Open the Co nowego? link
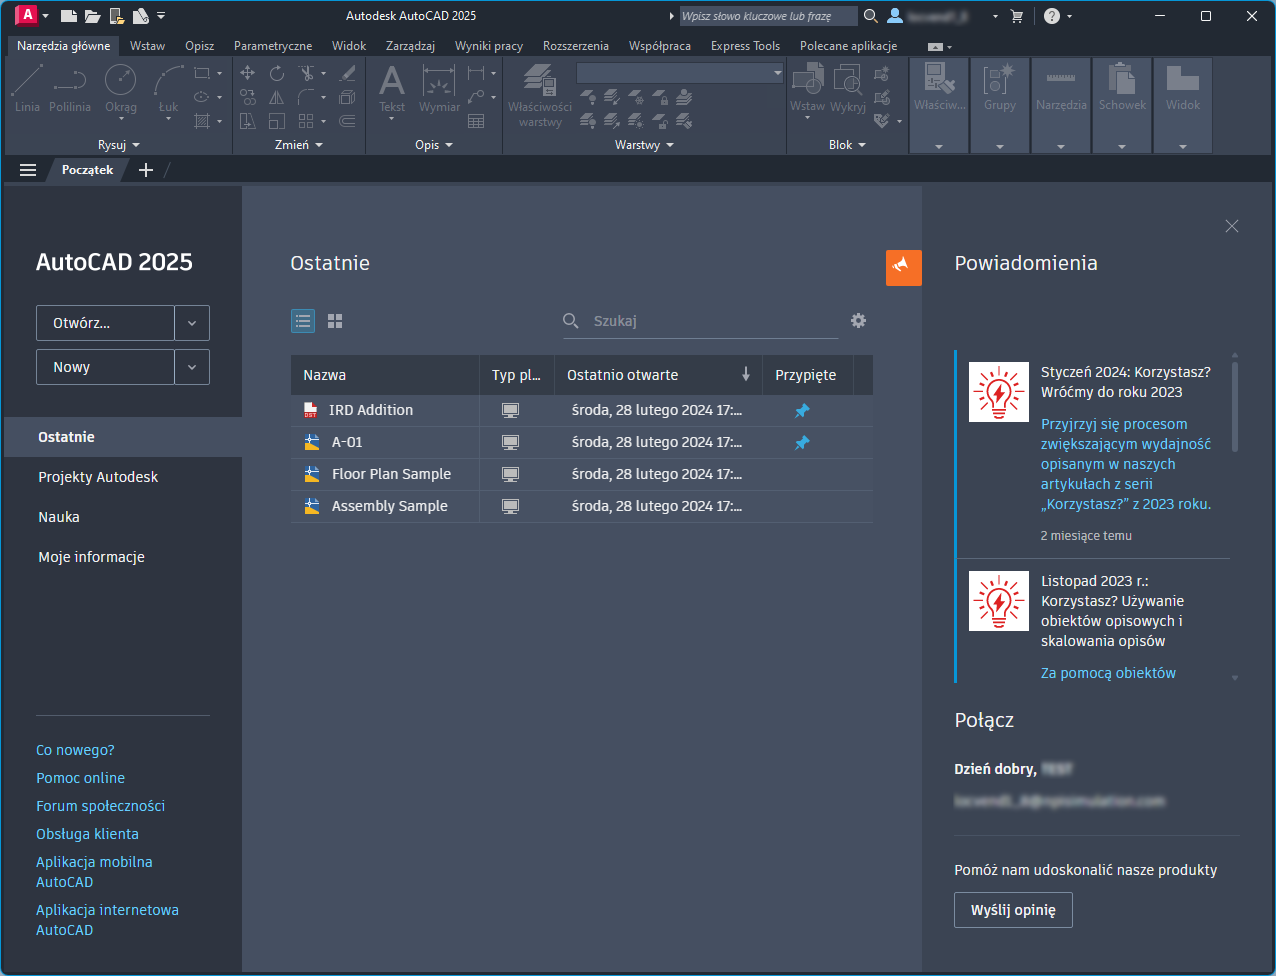Screen dimensions: 1276x976 75,750
